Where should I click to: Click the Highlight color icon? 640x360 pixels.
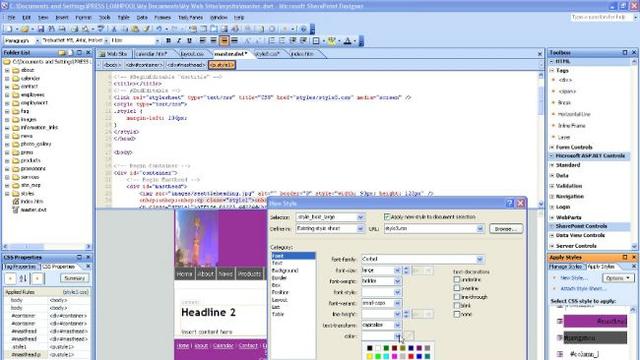[331, 41]
